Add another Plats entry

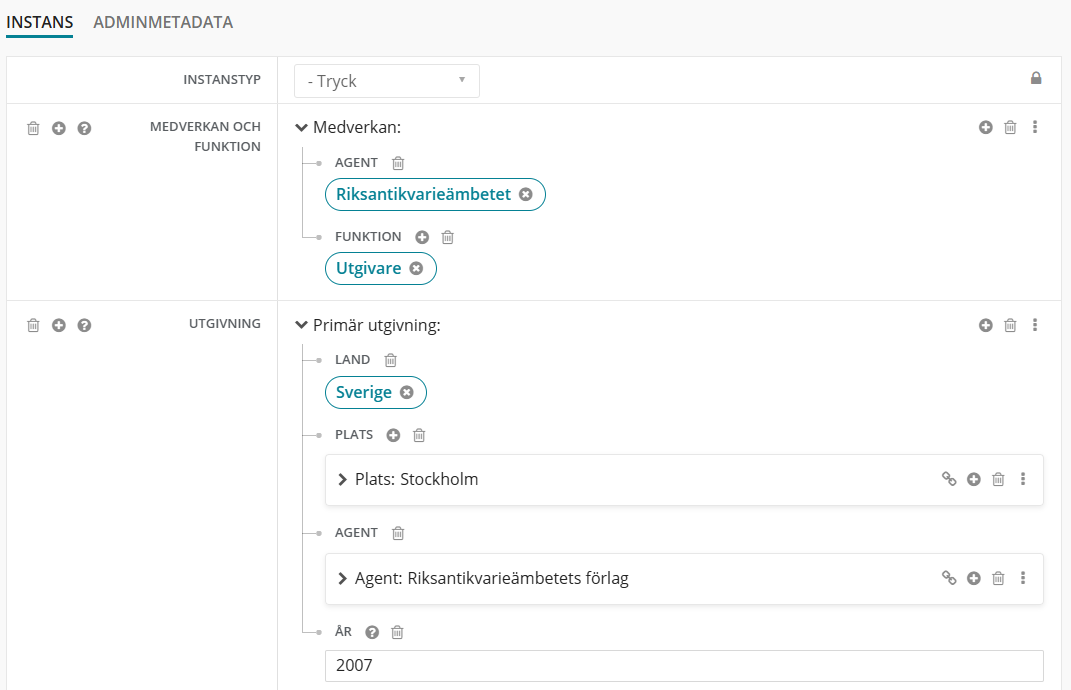(x=393, y=435)
